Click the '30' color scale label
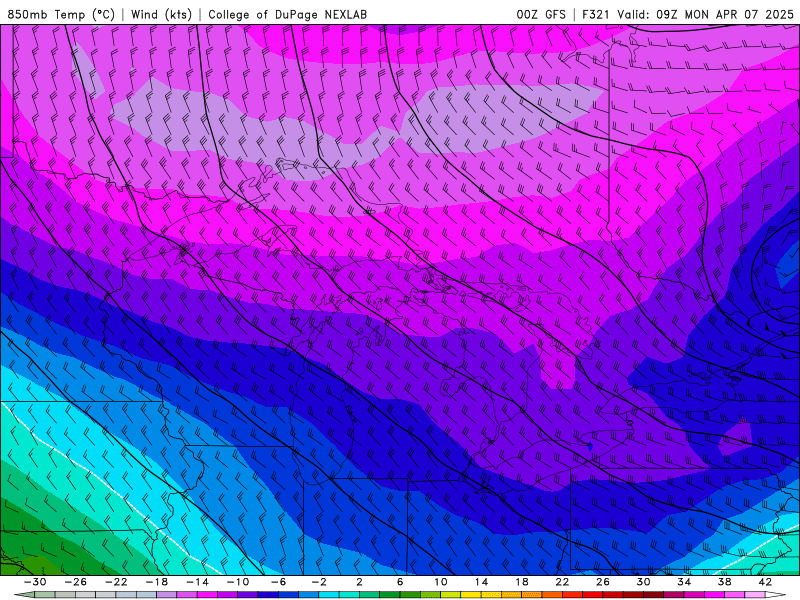The width and height of the screenshot is (800, 600). tap(643, 582)
